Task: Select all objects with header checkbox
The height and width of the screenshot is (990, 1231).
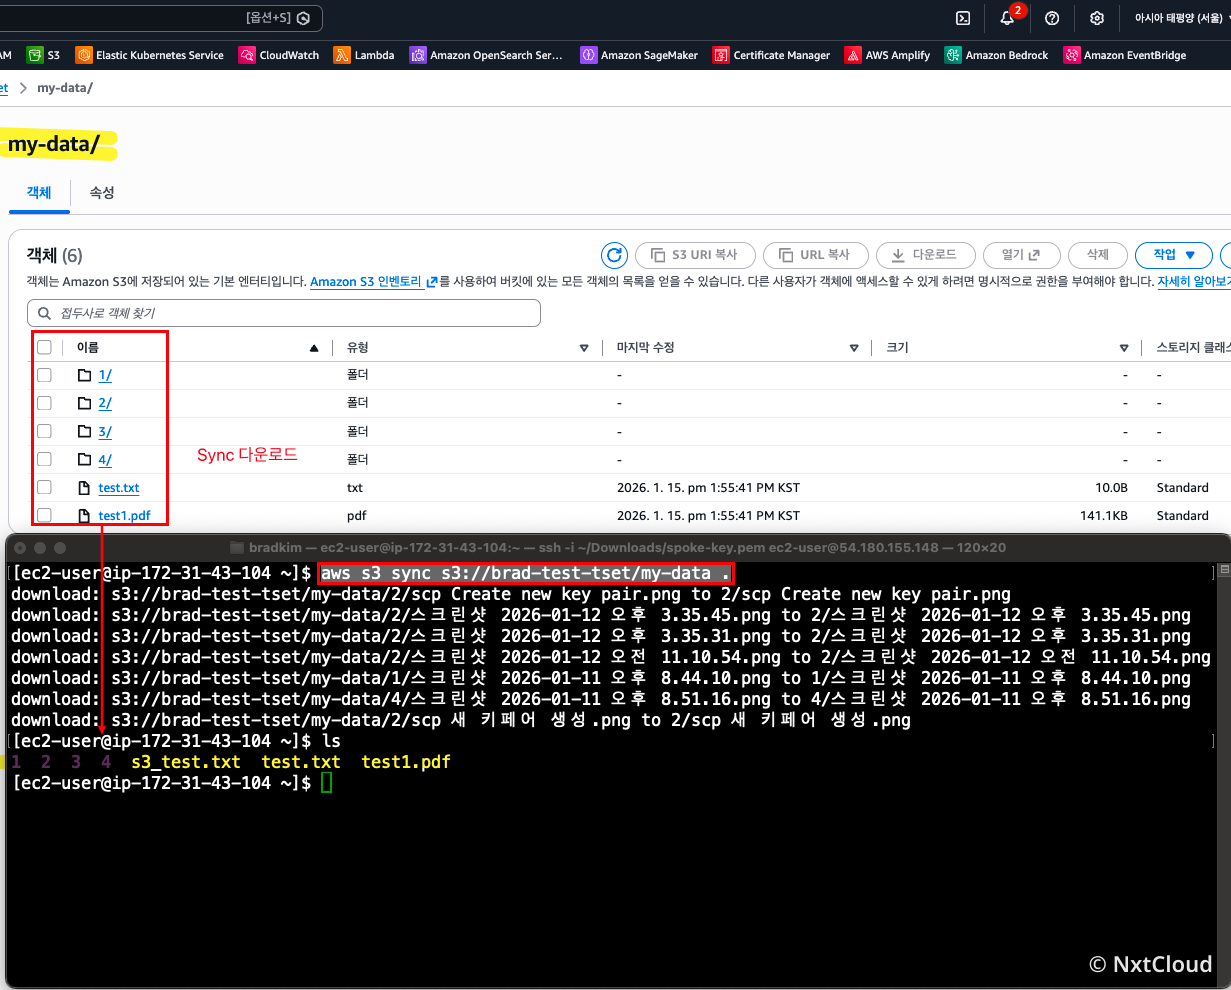Action: pyautogui.click(x=44, y=347)
